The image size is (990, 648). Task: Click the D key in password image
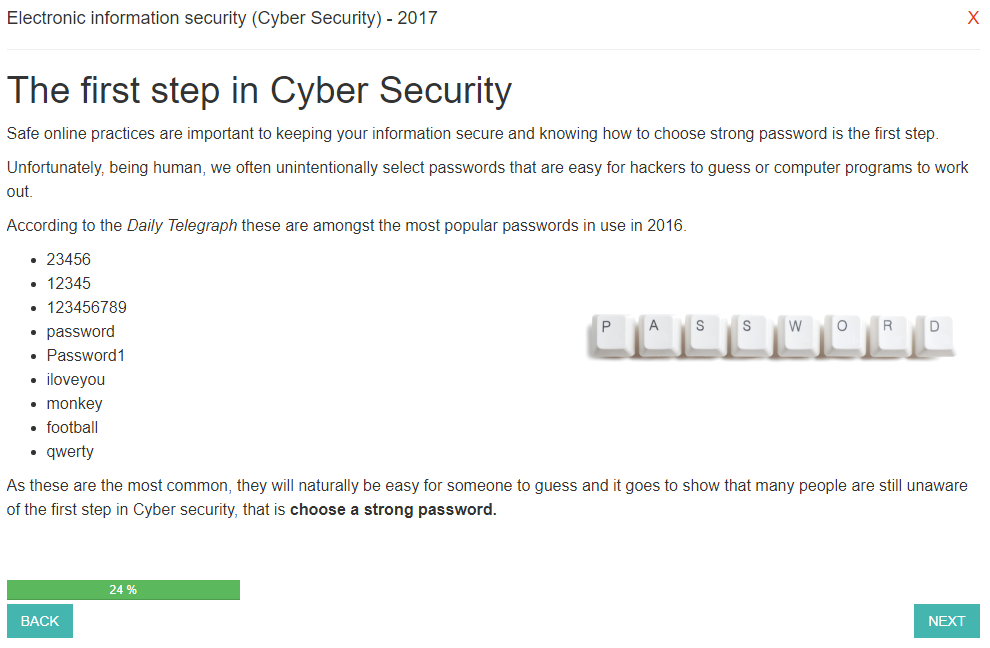click(x=936, y=335)
